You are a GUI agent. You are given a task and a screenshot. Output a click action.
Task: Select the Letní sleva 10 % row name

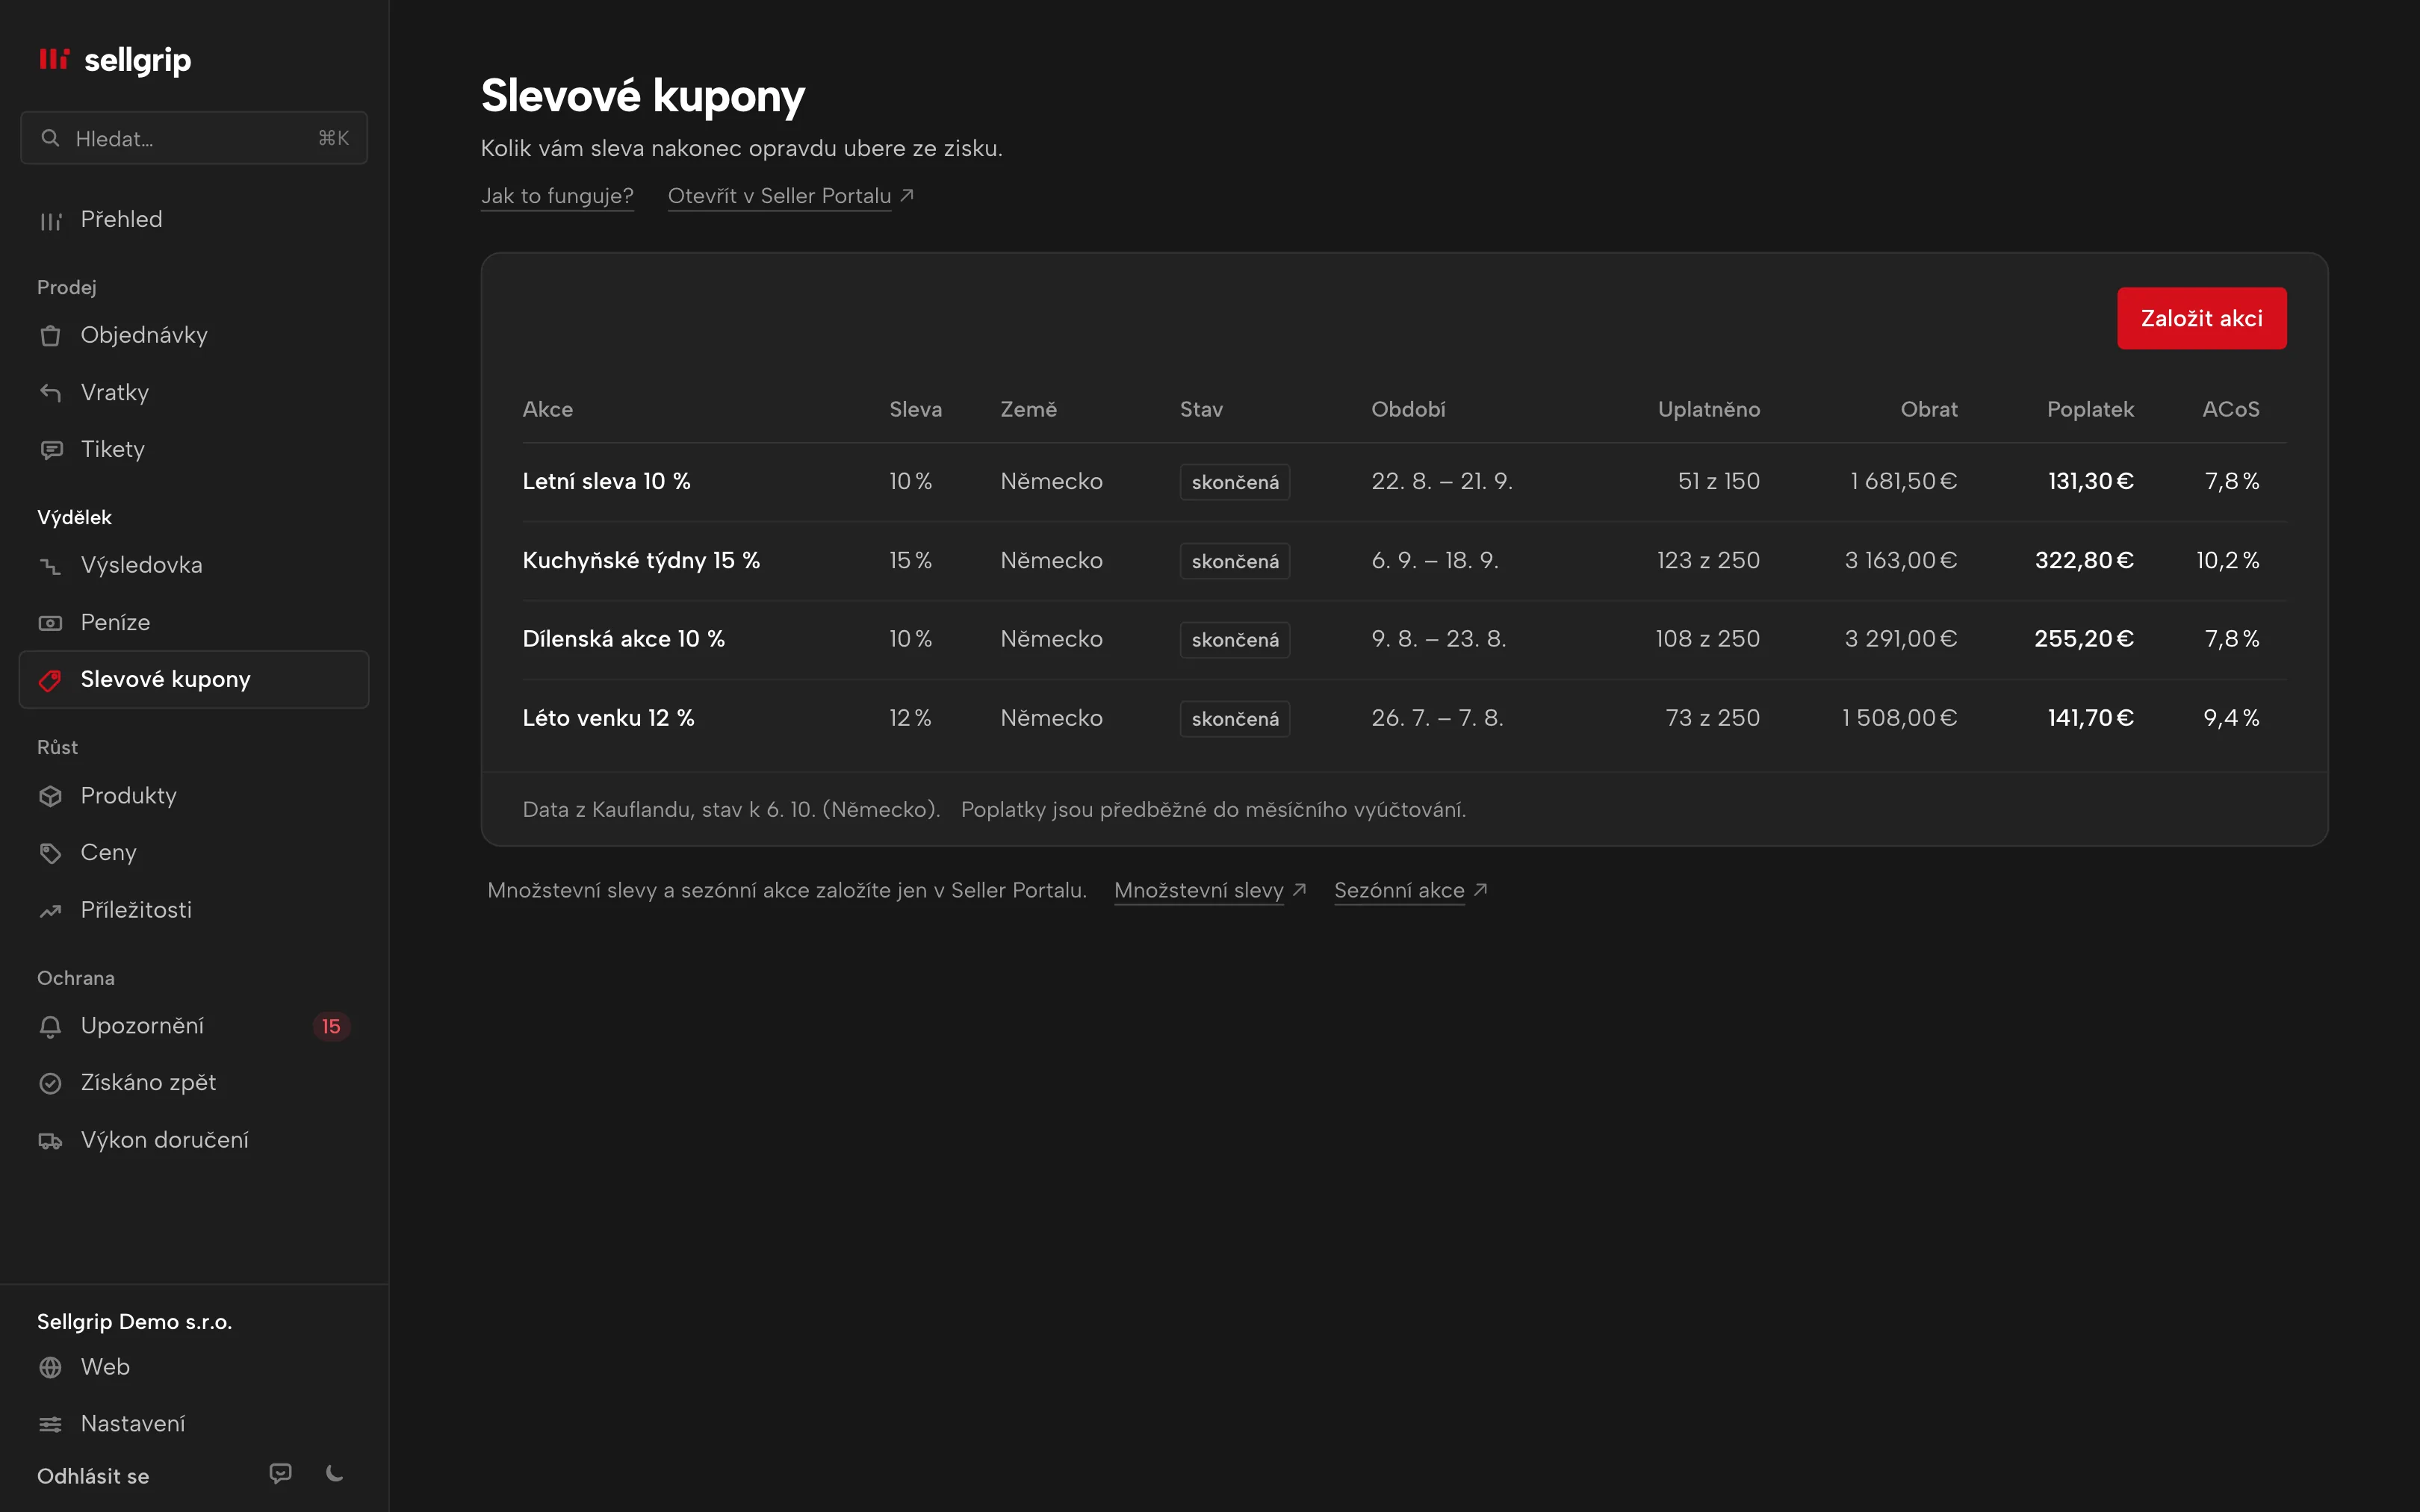(606, 481)
